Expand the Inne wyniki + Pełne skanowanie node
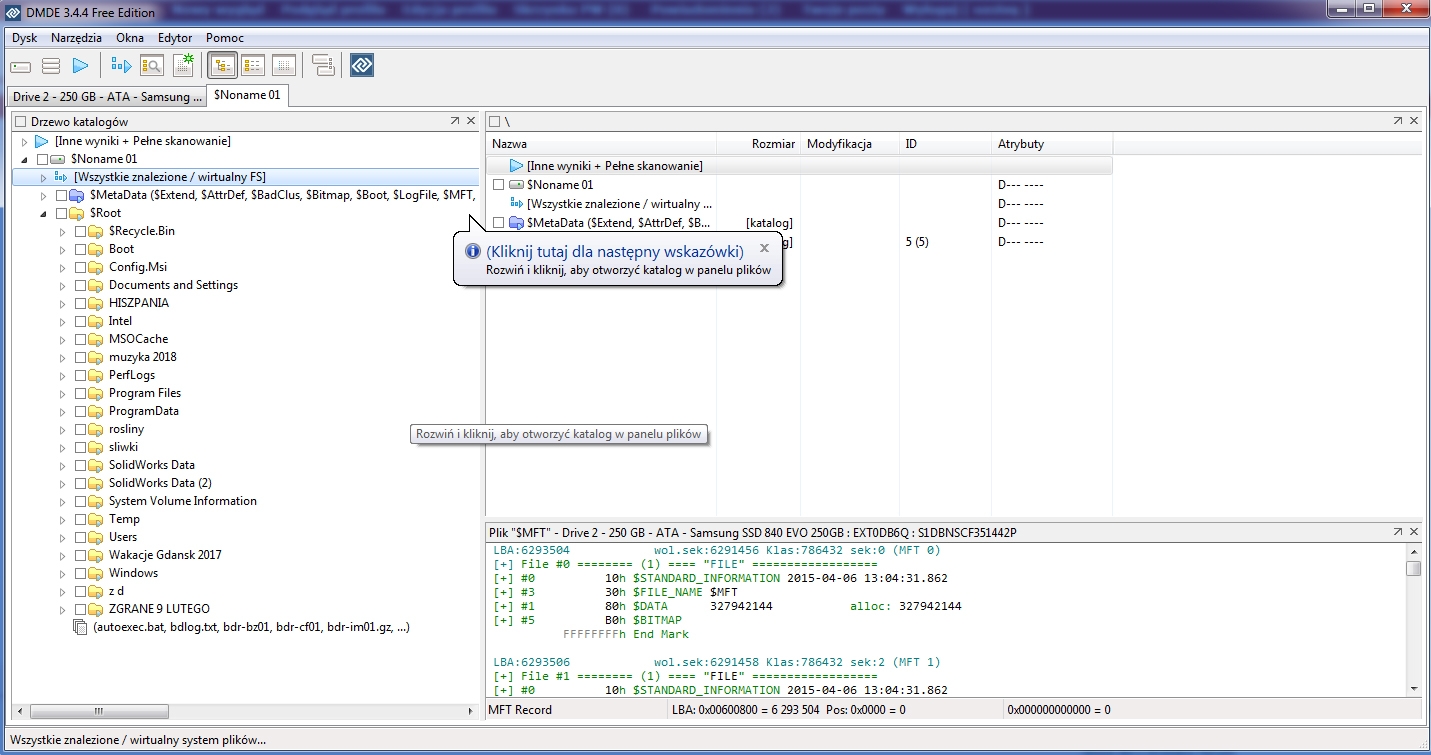 pos(24,142)
